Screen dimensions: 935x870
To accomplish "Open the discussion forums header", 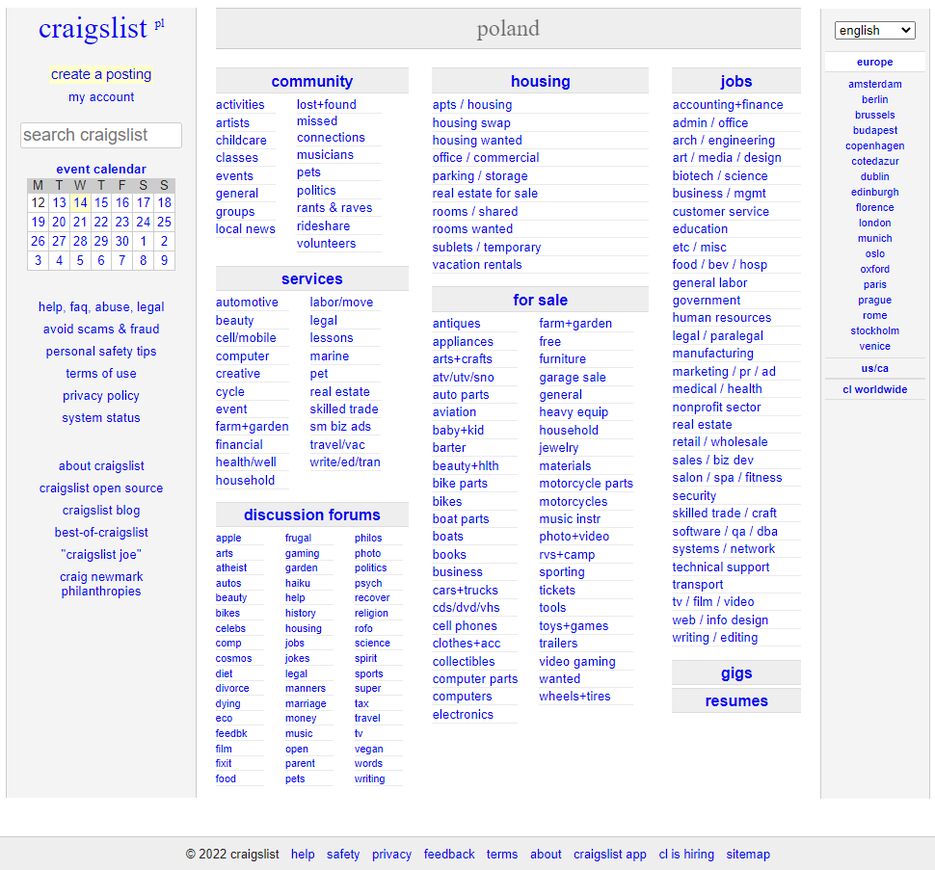I will 312,515.
